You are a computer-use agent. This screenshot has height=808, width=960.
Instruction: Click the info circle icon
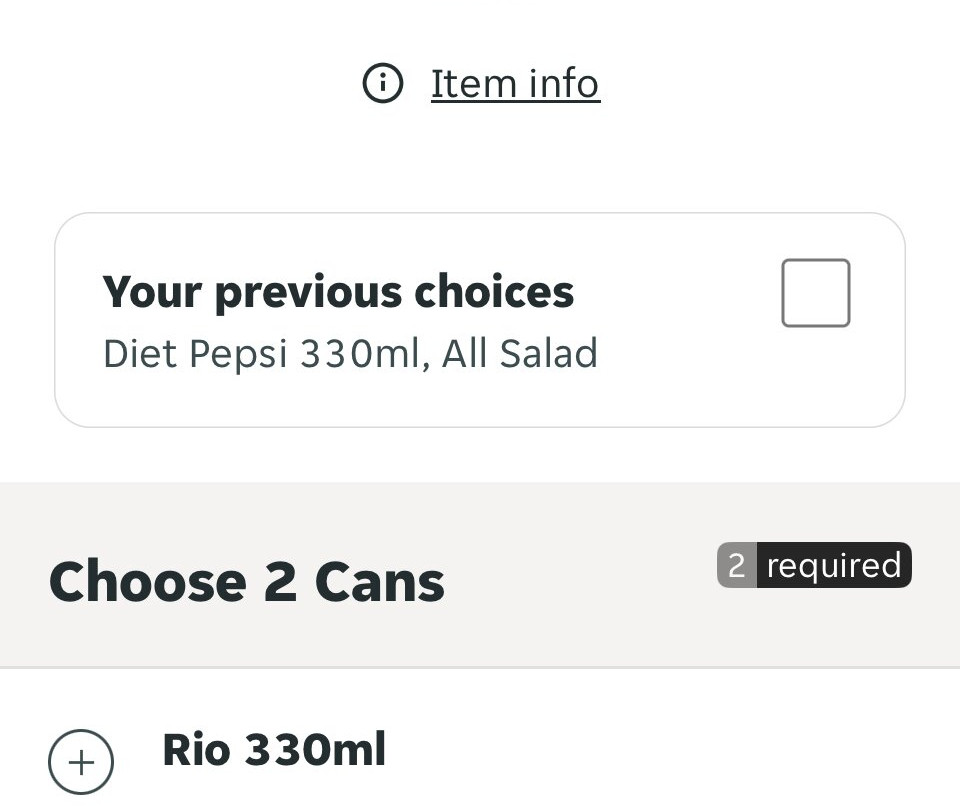pyautogui.click(x=382, y=84)
